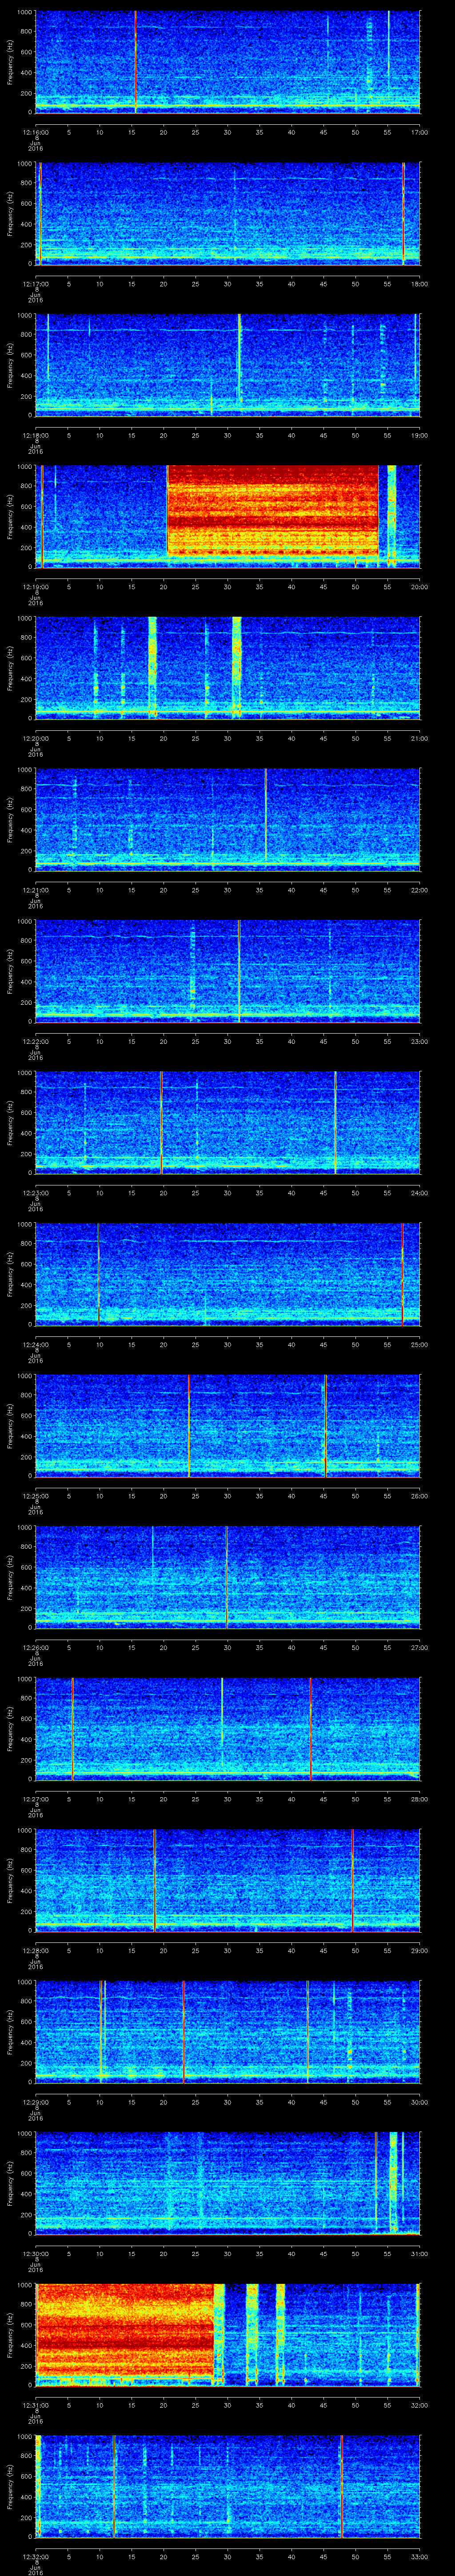Choose the 12:30 spectrogram panel
The width and height of the screenshot is (455, 2576).
pos(228,2182)
